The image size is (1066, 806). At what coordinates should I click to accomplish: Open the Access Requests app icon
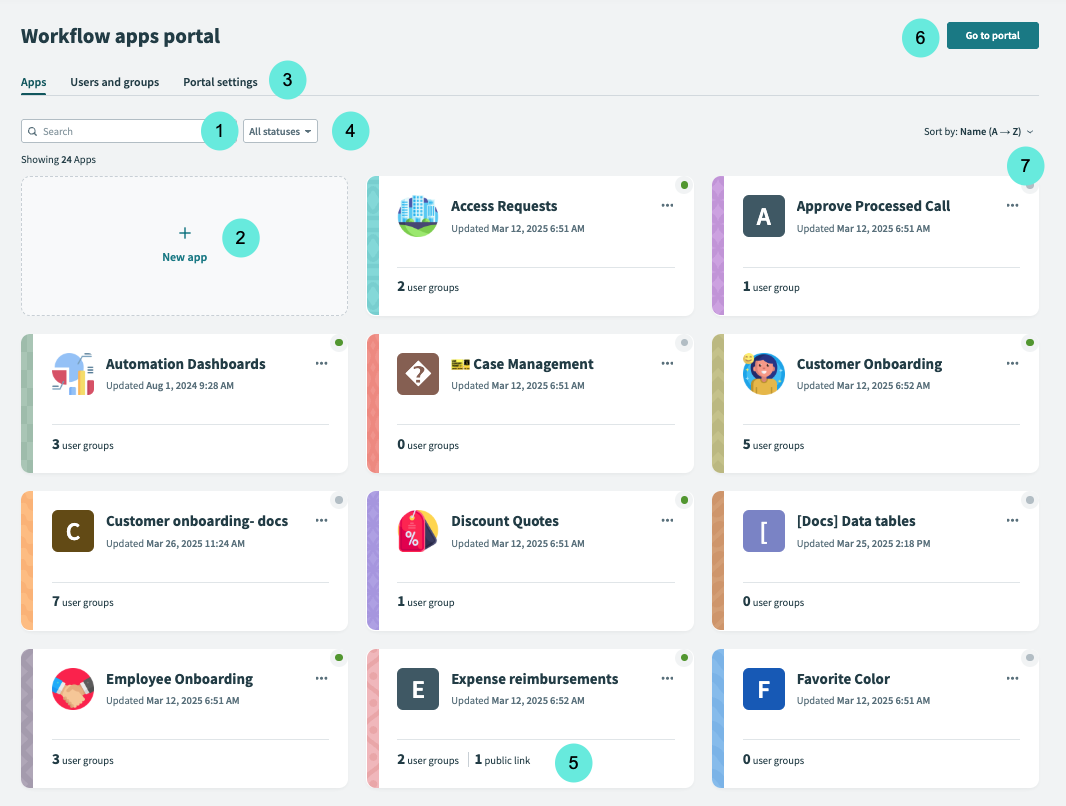[x=418, y=216]
